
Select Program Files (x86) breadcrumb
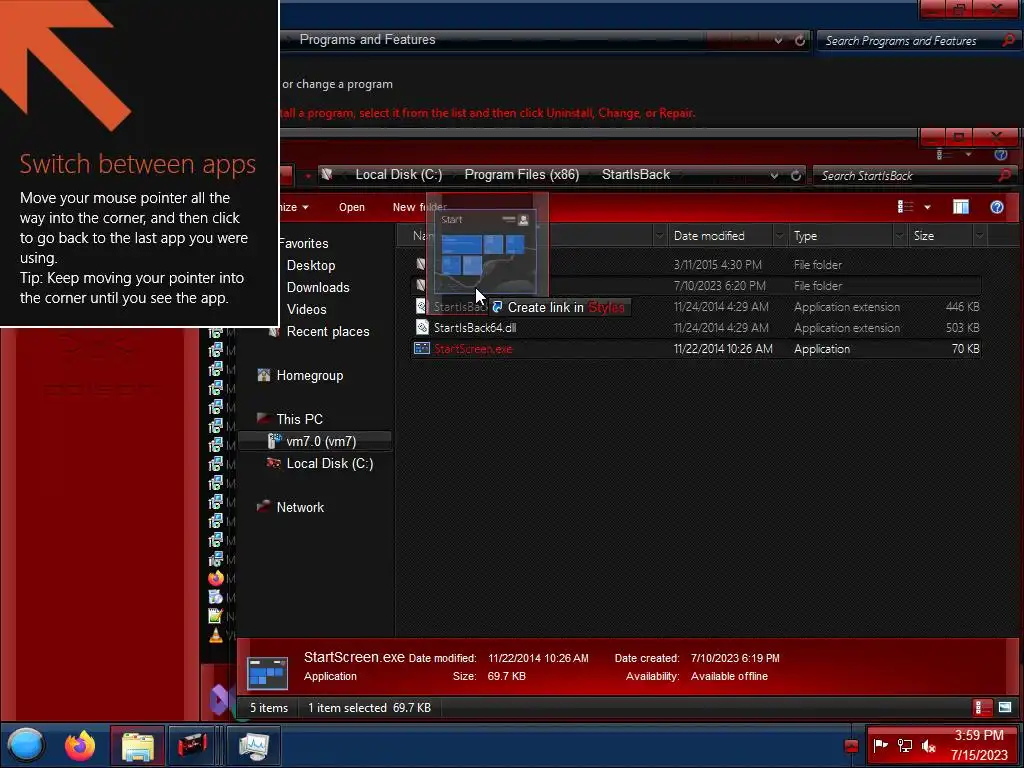click(x=521, y=174)
